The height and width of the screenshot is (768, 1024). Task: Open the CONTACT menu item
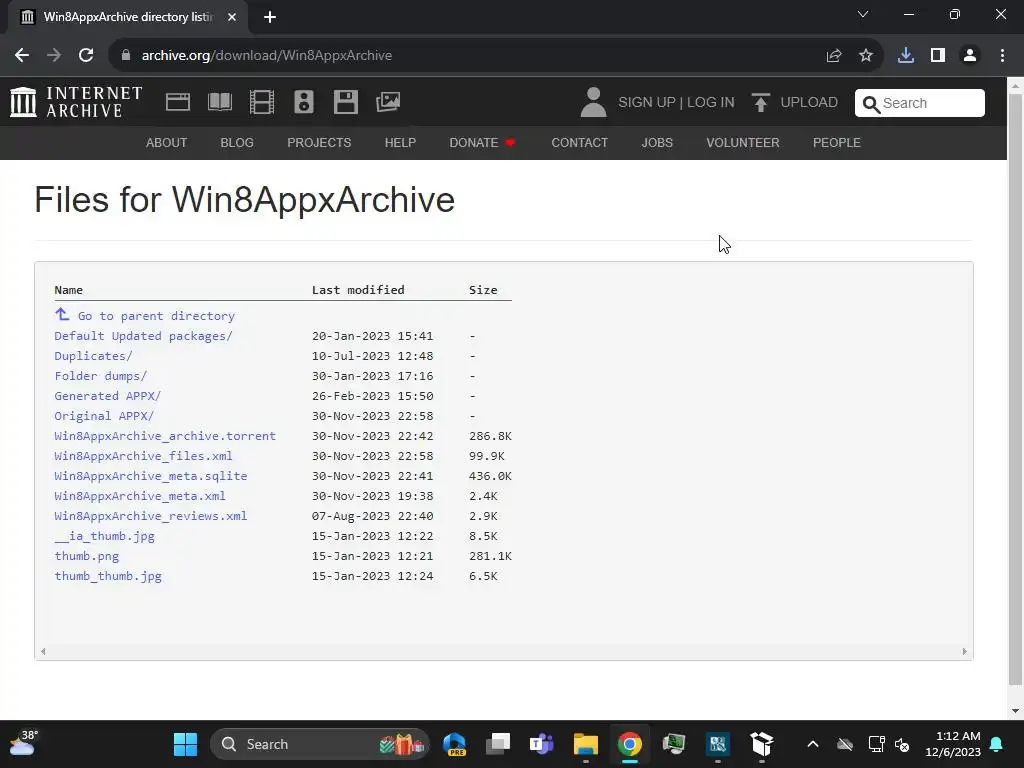click(x=580, y=142)
